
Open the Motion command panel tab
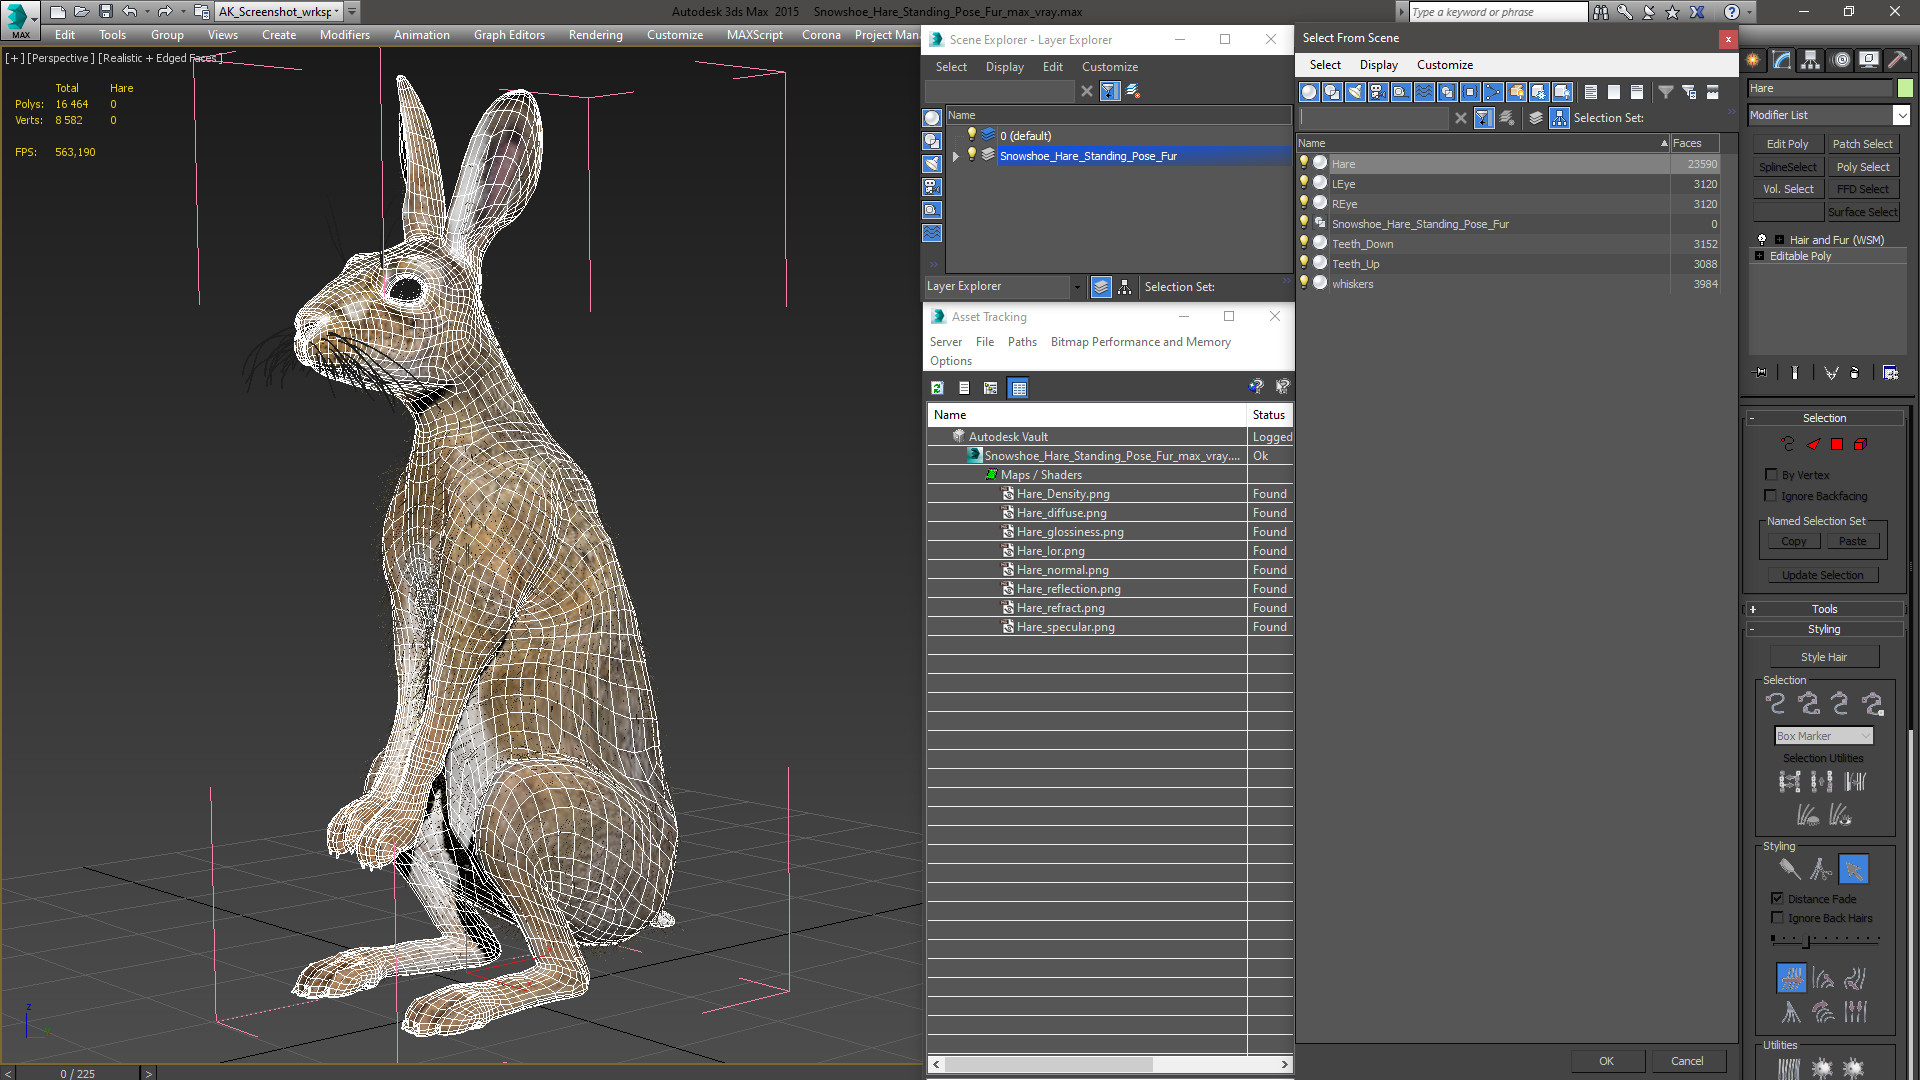1841,60
